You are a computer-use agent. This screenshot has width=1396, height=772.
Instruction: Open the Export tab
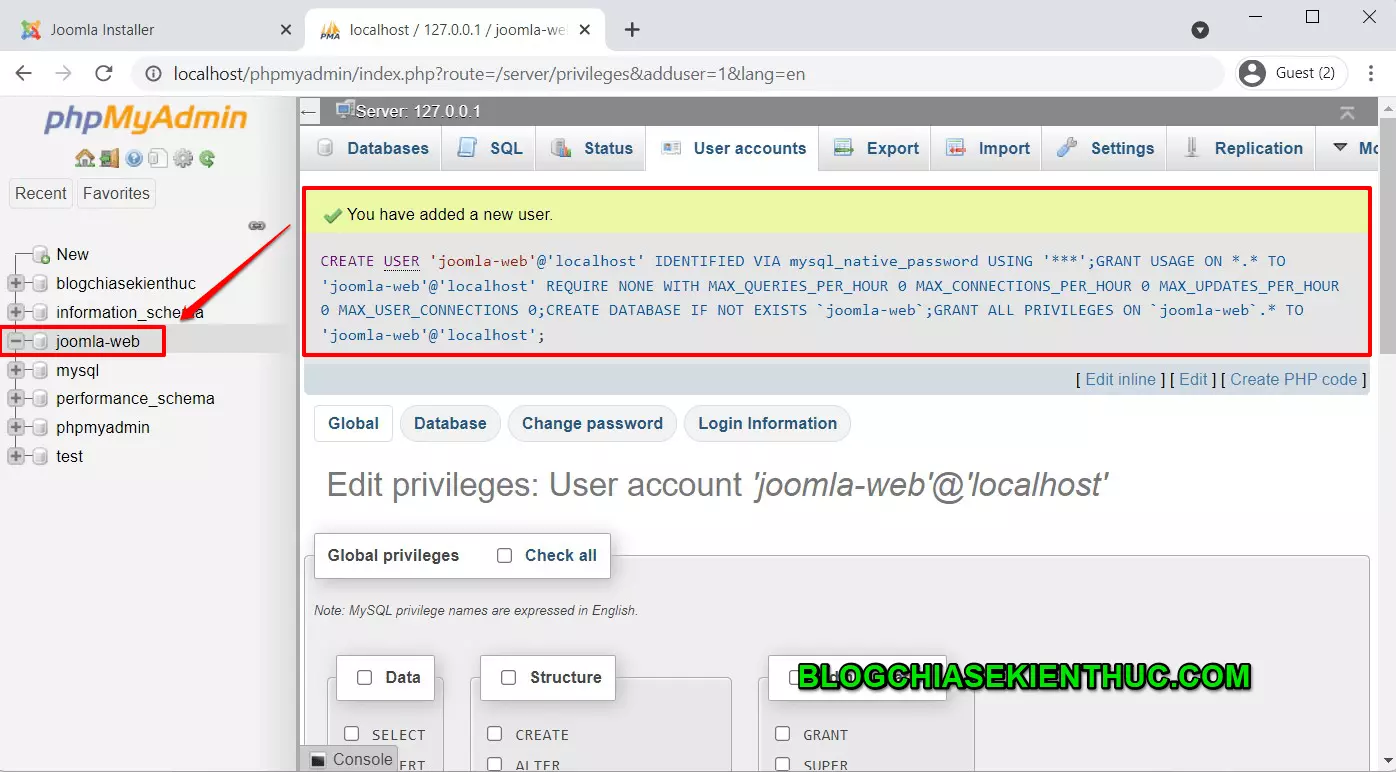click(x=876, y=148)
